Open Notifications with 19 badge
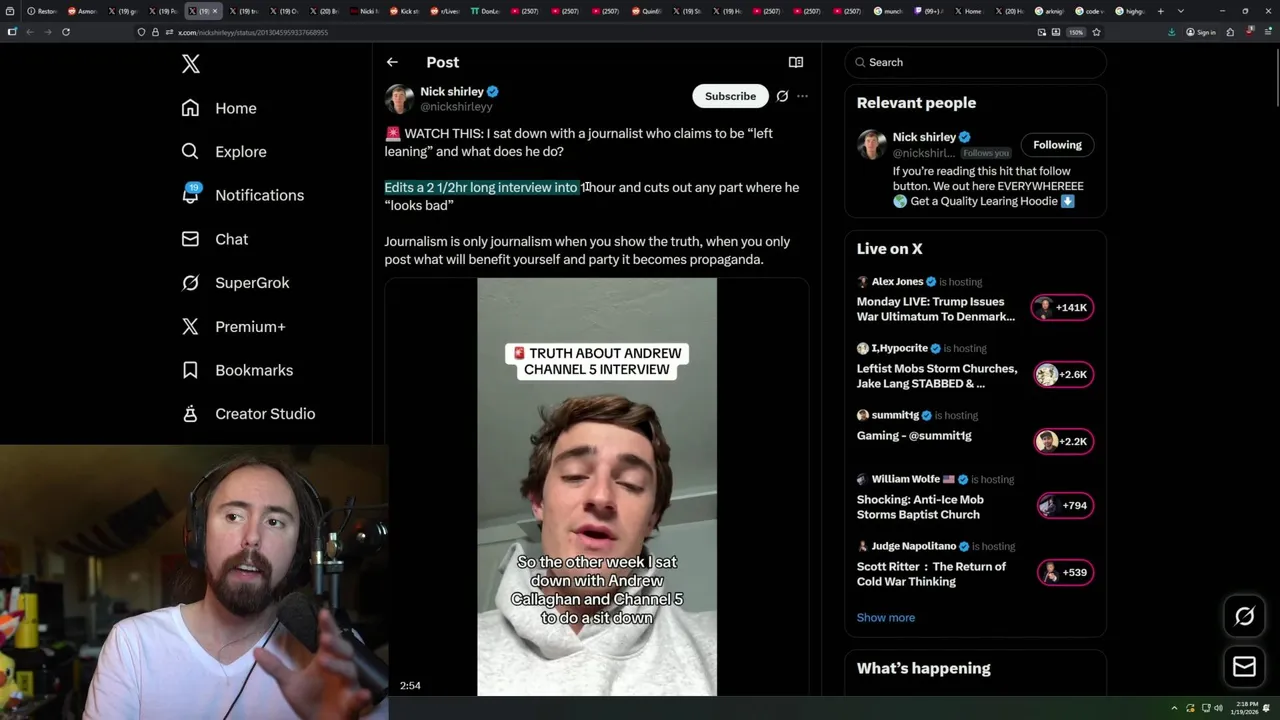The height and width of the screenshot is (720, 1280). [x=242, y=195]
